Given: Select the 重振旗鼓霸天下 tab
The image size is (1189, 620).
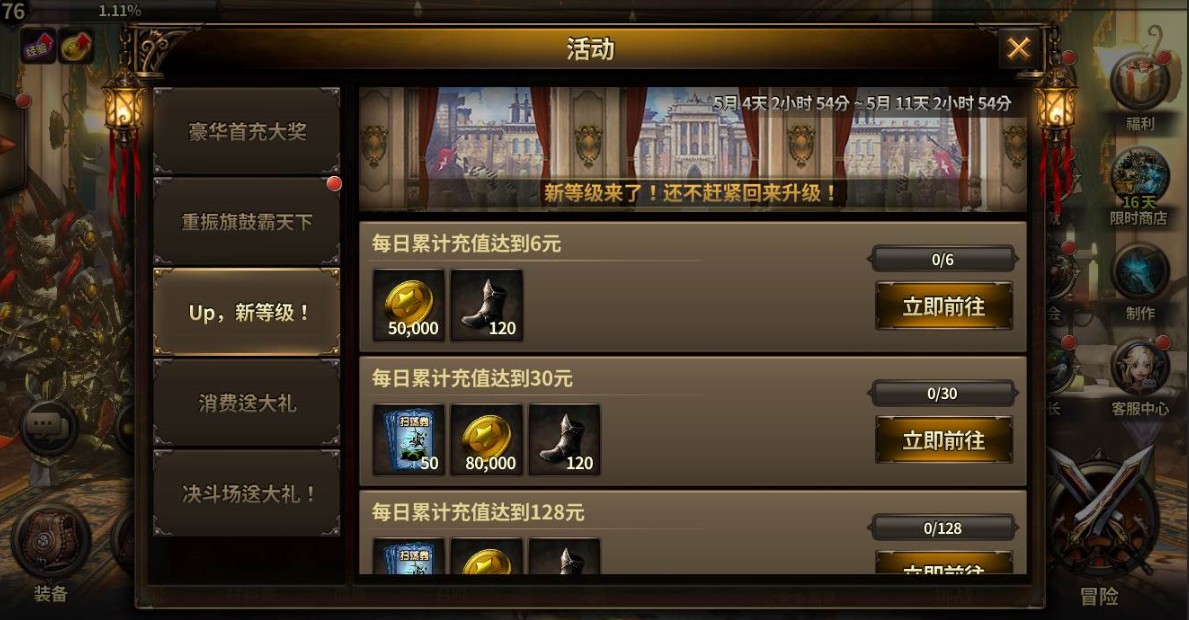Looking at the screenshot, I should coord(246,222).
